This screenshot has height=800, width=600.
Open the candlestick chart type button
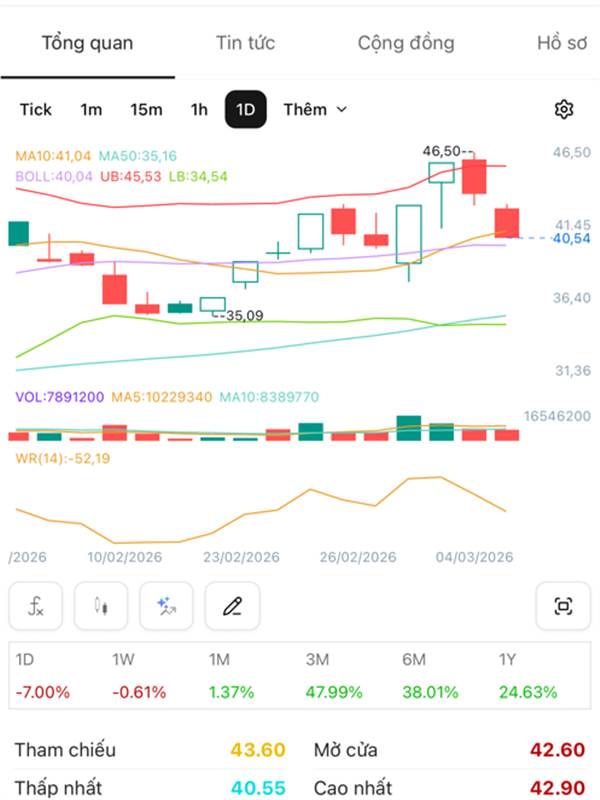(101, 606)
